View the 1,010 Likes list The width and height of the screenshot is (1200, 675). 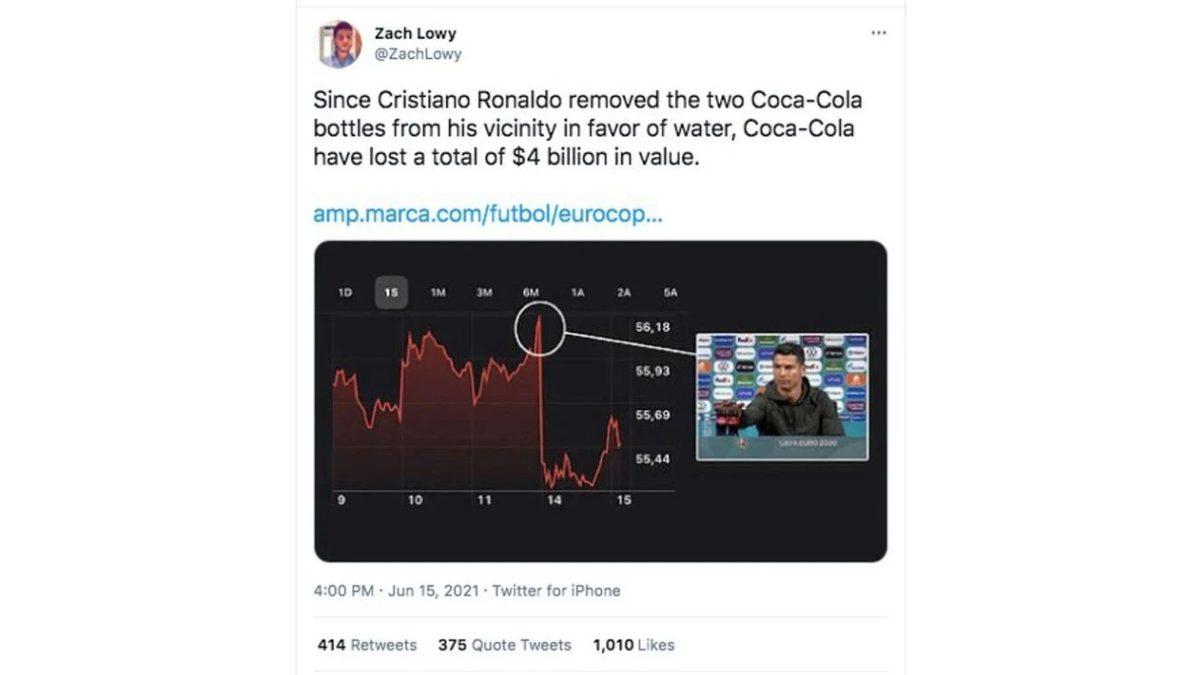tap(632, 645)
